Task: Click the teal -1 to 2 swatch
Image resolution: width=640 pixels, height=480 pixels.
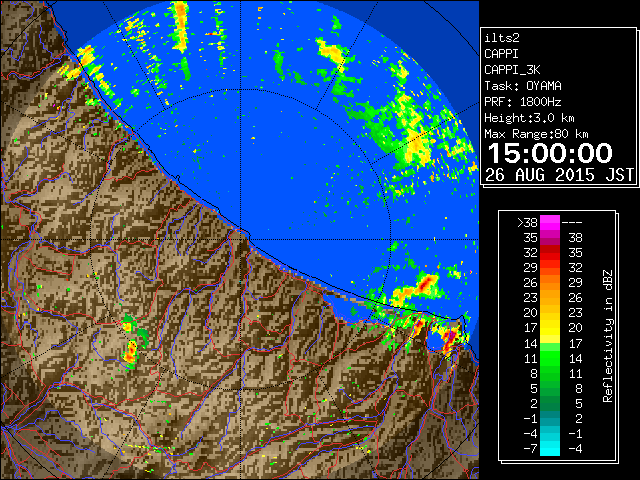Action: point(550,418)
